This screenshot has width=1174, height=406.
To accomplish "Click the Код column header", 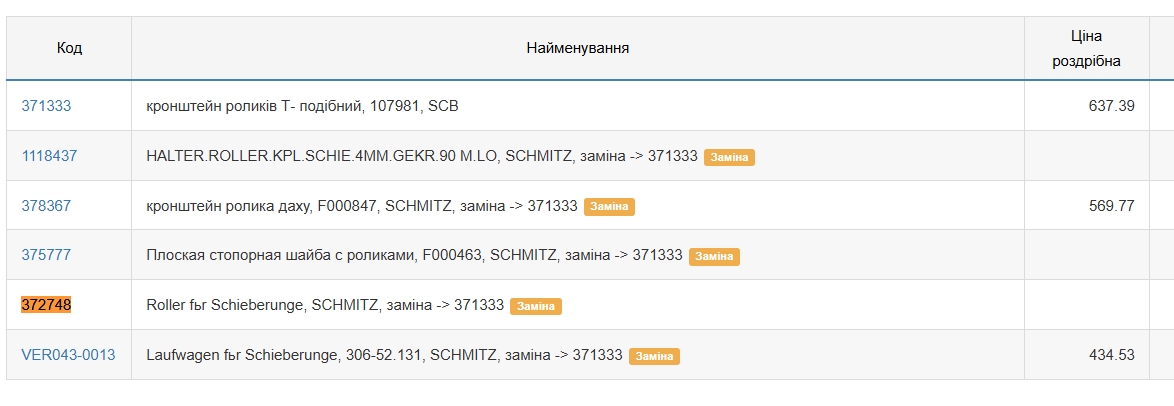I will pos(69,48).
